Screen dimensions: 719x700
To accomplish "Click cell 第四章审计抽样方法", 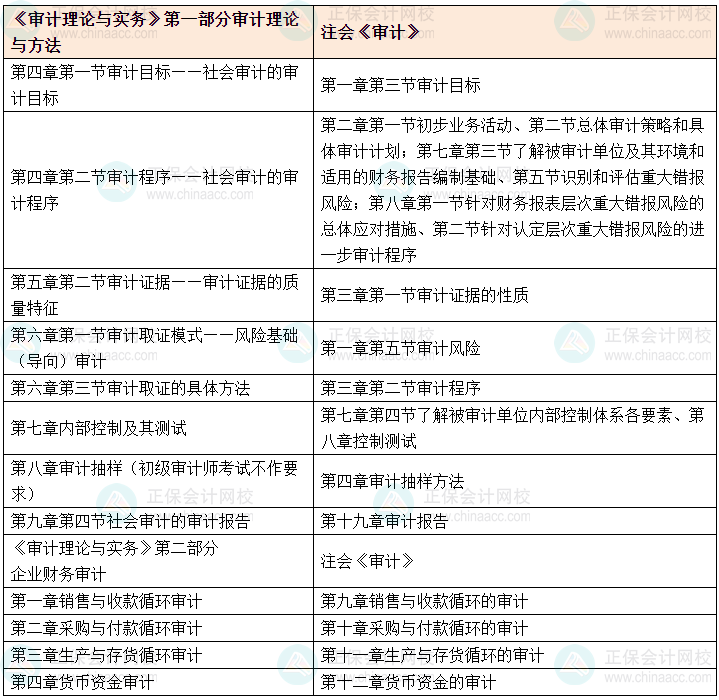I will [x=514, y=481].
